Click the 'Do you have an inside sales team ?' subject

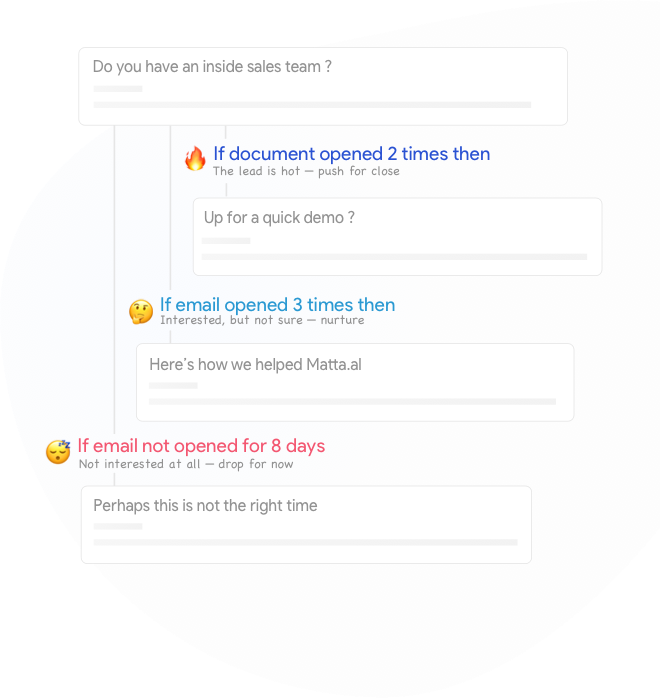coord(212,67)
